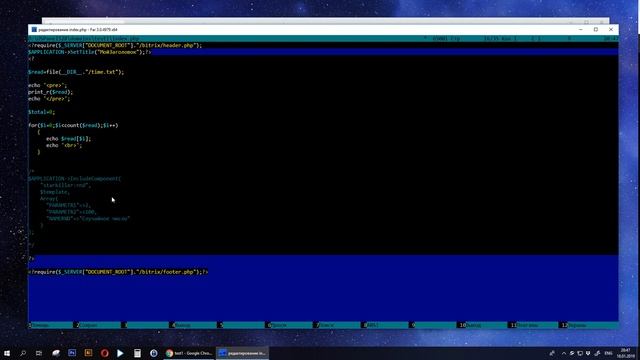The image size is (640, 360).
Task: Click the editor title bar text
Action: point(78,29)
